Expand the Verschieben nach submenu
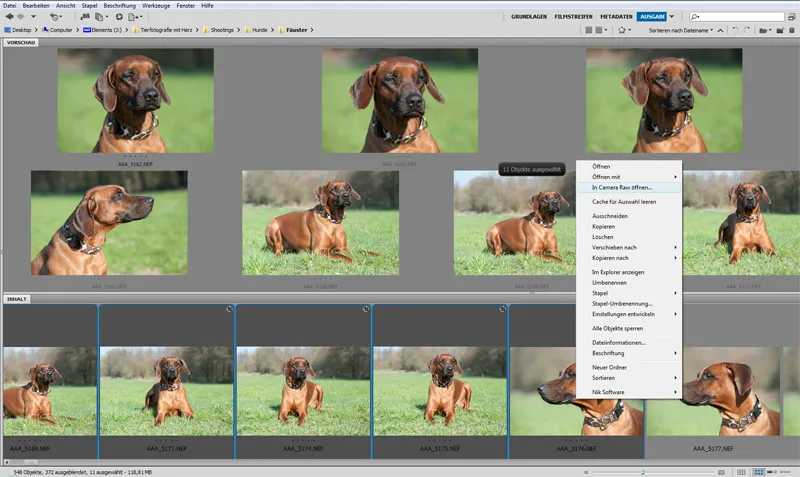This screenshot has height=477, width=800. pyautogui.click(x=629, y=247)
